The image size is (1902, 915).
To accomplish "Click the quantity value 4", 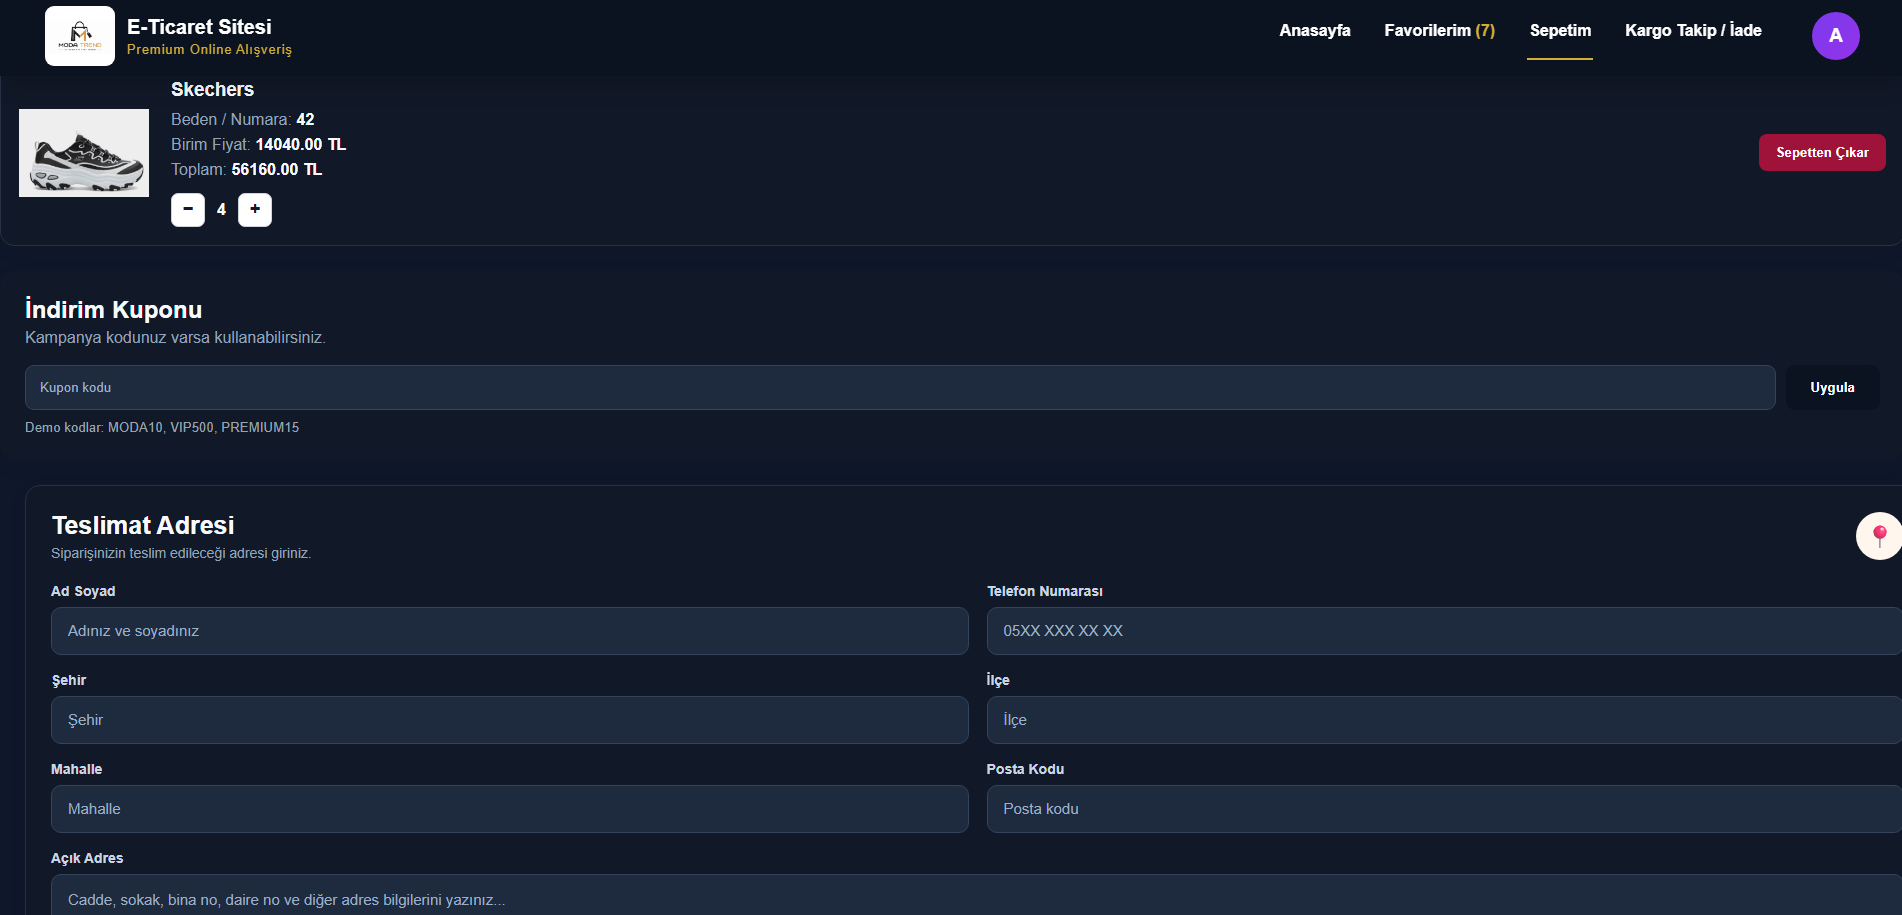I will tap(221, 209).
